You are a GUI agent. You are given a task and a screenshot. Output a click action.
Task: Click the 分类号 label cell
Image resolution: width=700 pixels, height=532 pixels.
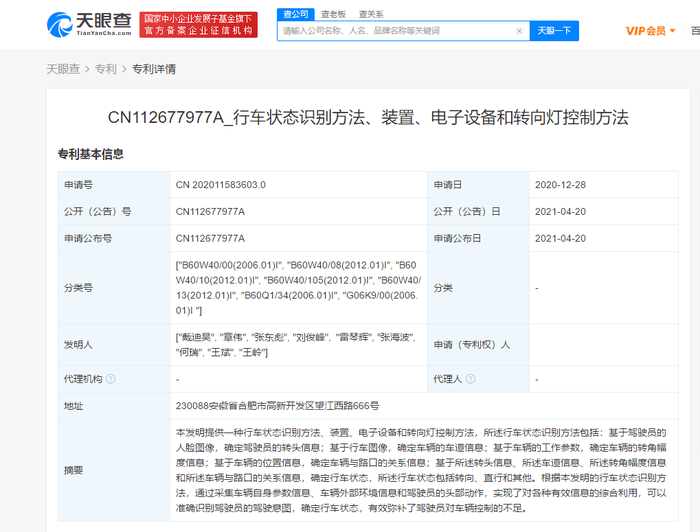click(x=114, y=288)
